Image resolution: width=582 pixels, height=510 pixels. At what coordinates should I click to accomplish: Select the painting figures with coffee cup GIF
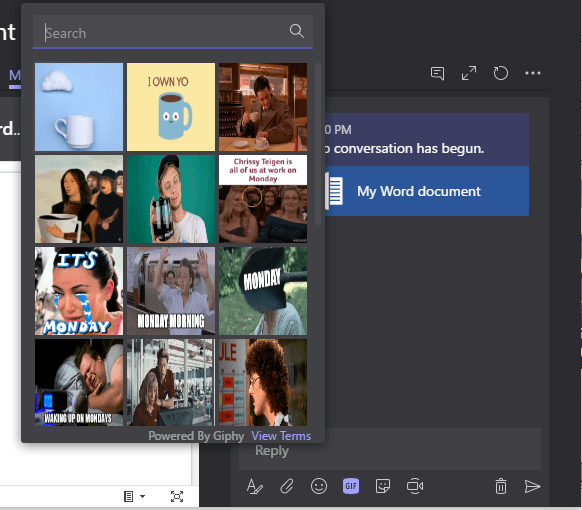coord(79,199)
